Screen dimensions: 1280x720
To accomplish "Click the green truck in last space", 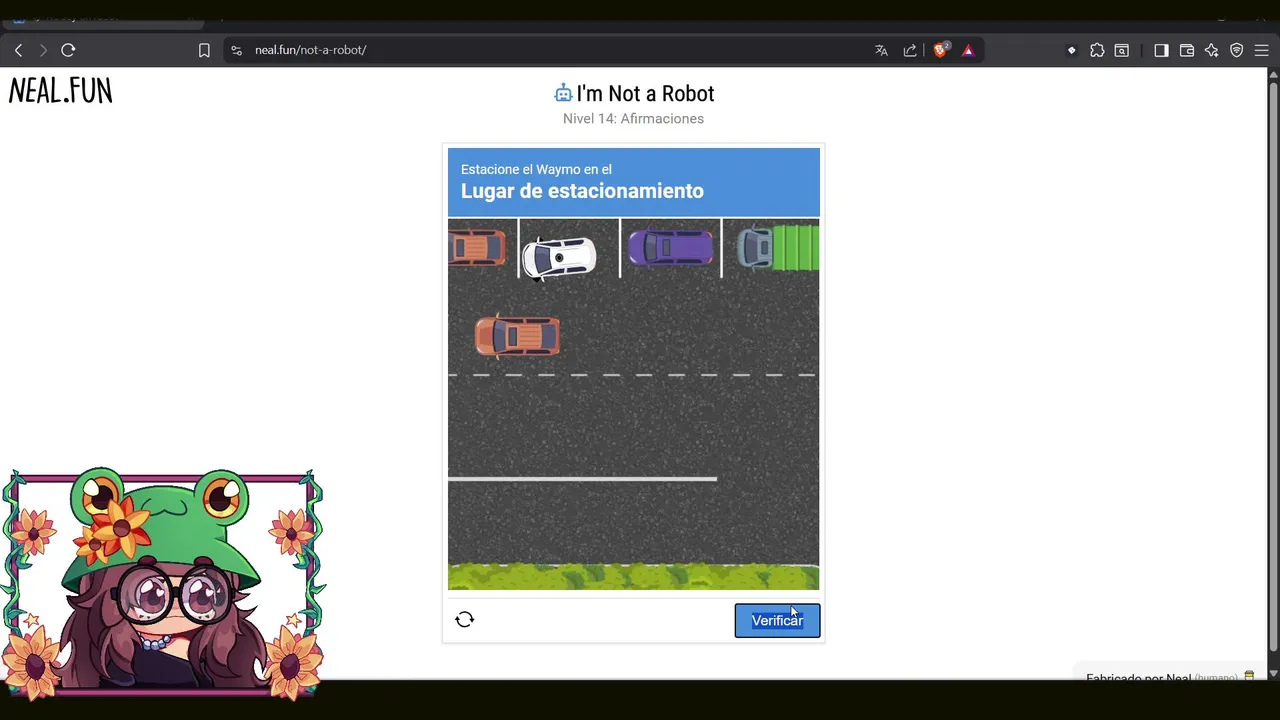I will coord(778,248).
